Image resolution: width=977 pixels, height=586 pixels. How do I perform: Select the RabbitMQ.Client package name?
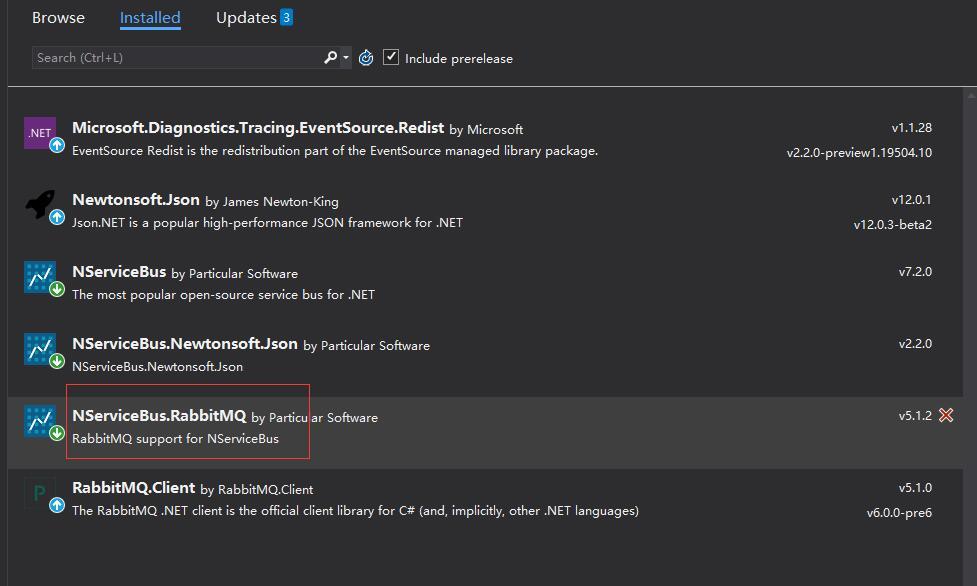133,488
